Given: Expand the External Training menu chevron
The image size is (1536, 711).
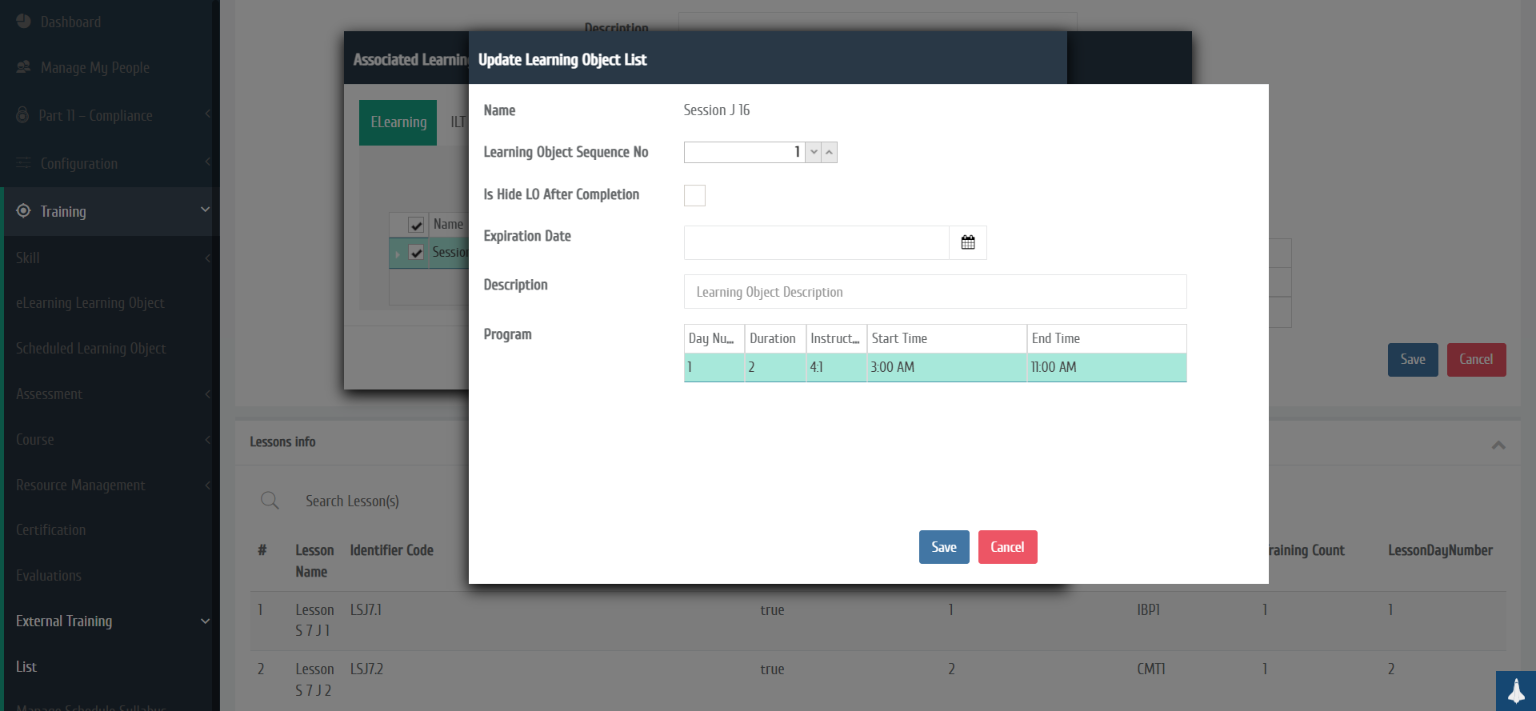Looking at the screenshot, I should [205, 621].
